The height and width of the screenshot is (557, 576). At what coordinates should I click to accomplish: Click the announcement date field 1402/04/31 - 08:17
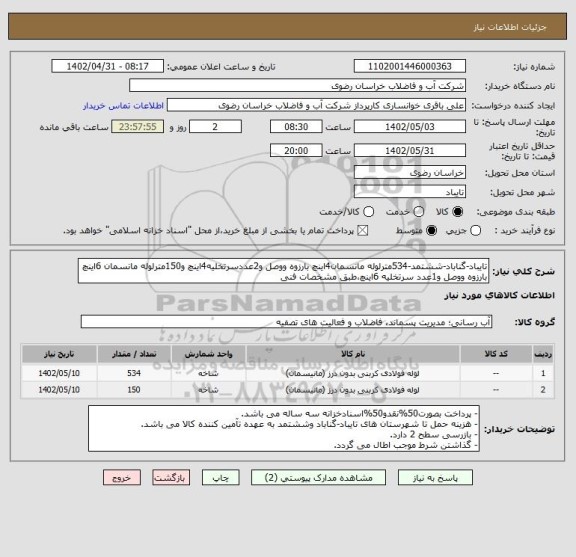[108, 67]
